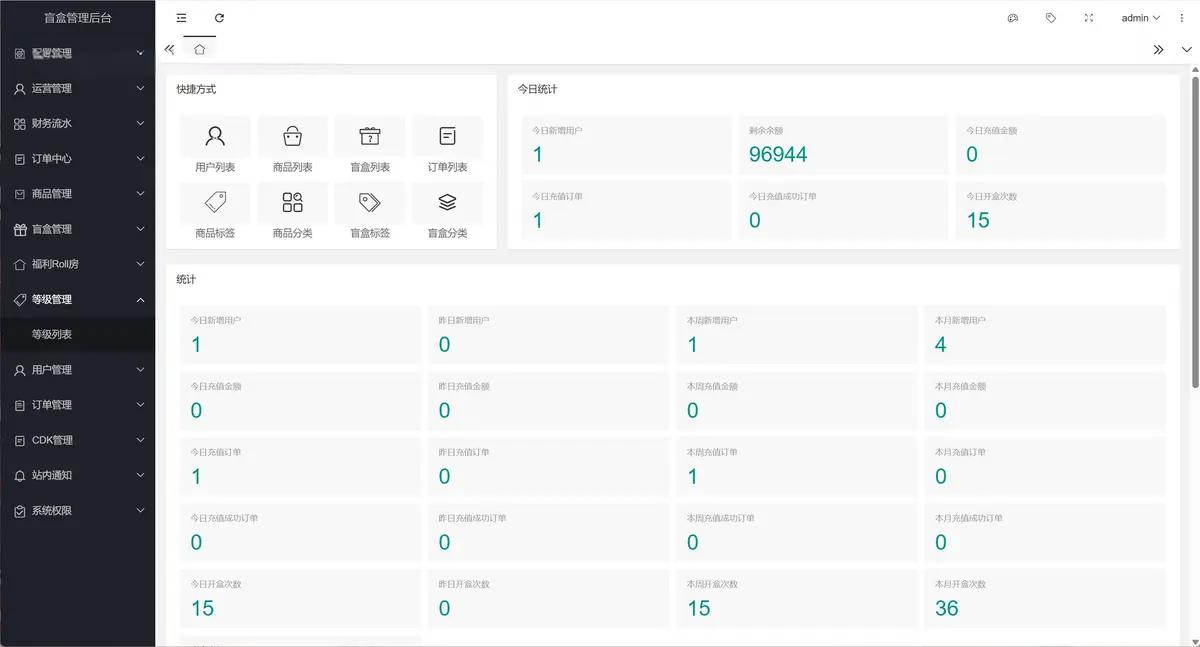Open the 用户列表 shortcut icon

tap(215, 136)
